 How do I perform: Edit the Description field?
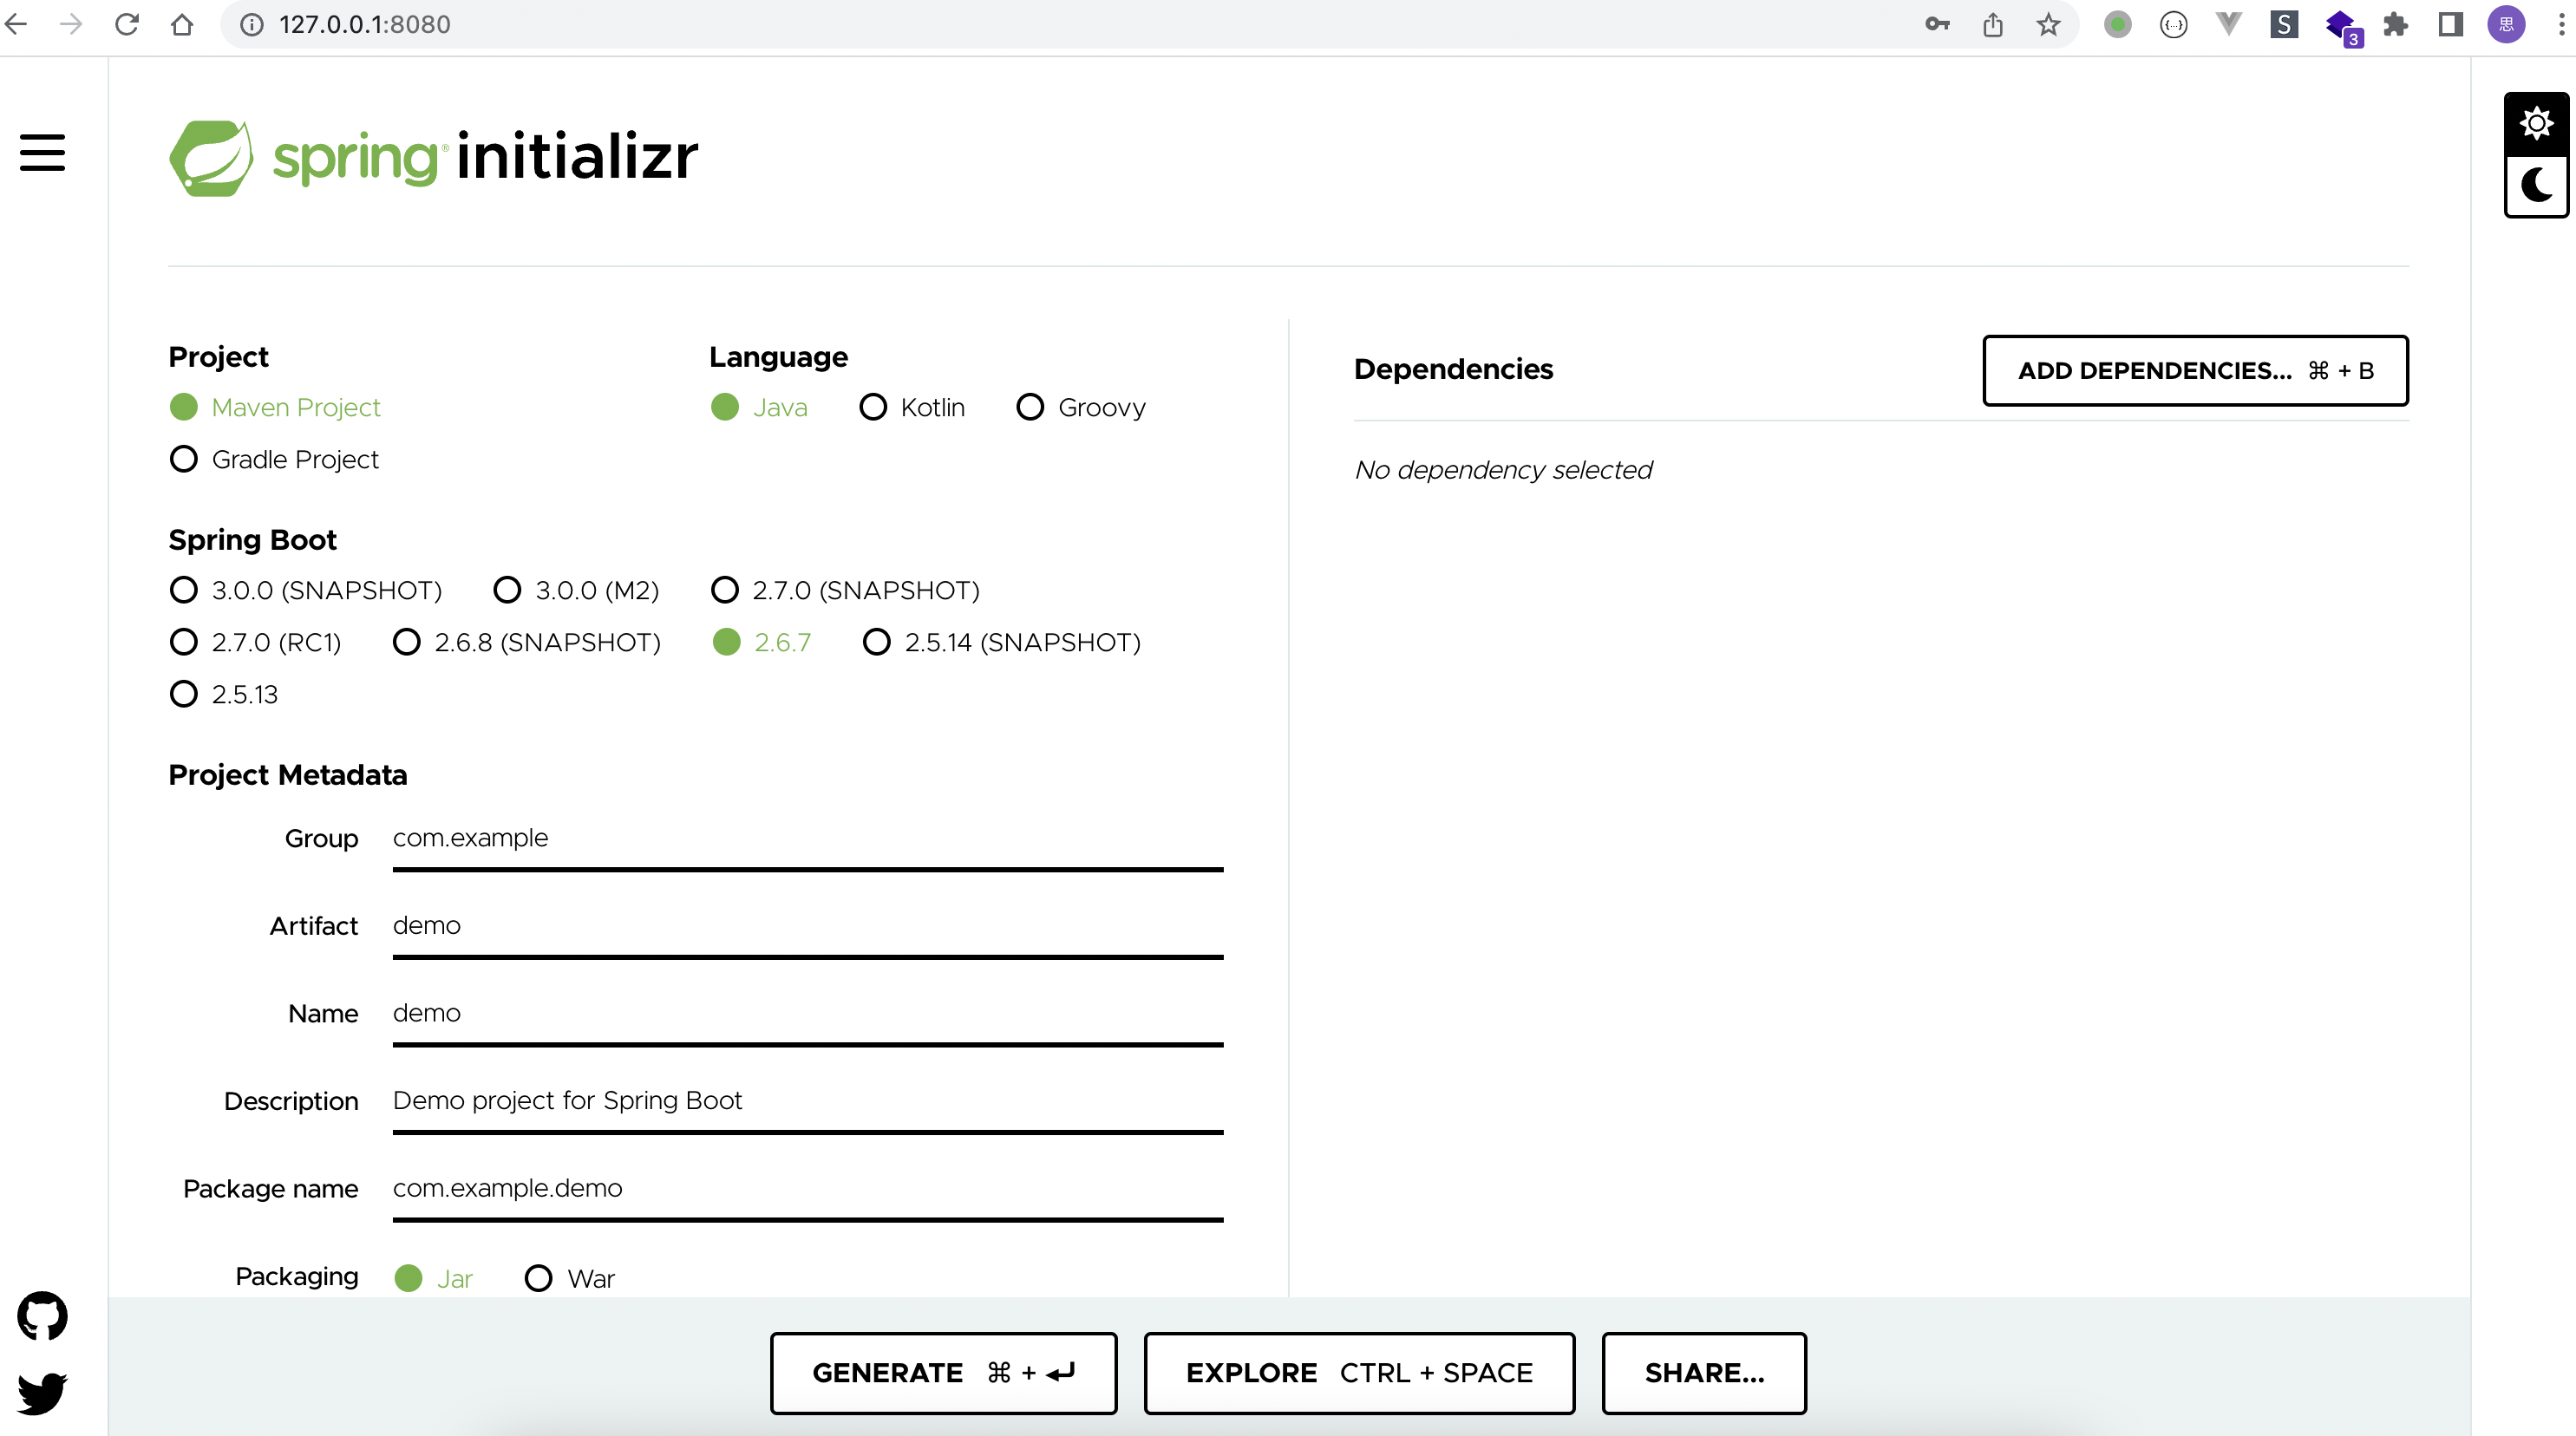pyautogui.click(x=808, y=1103)
